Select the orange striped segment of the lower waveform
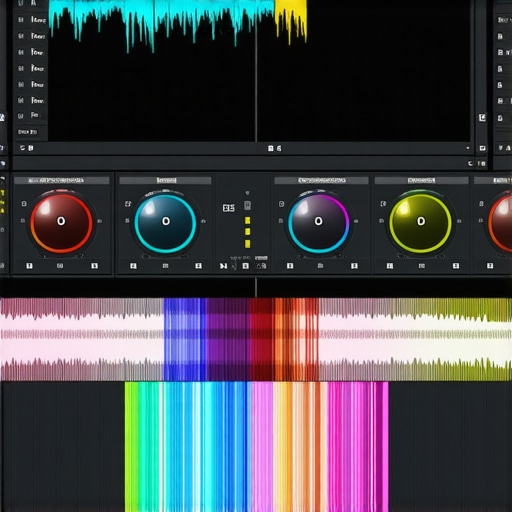 click(x=297, y=339)
